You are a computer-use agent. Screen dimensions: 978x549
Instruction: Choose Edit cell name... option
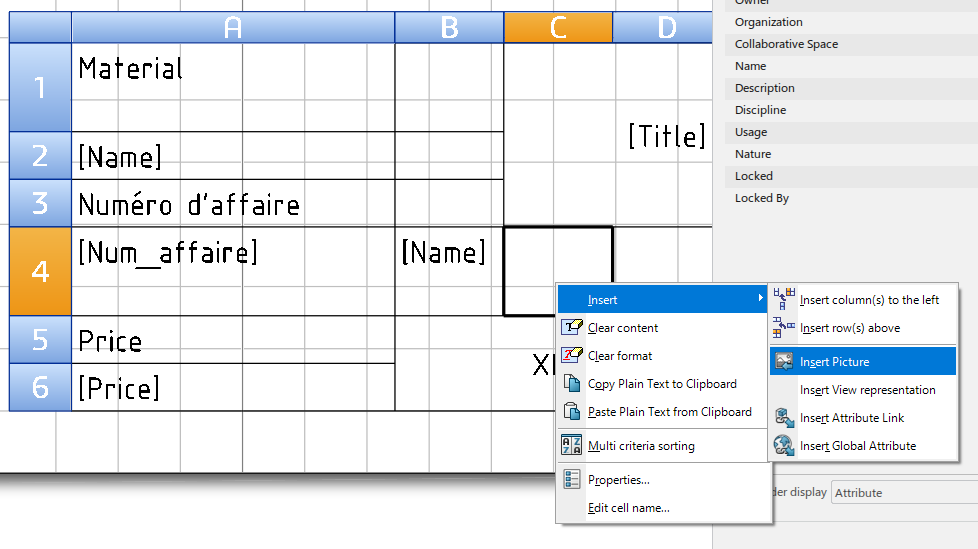point(628,507)
